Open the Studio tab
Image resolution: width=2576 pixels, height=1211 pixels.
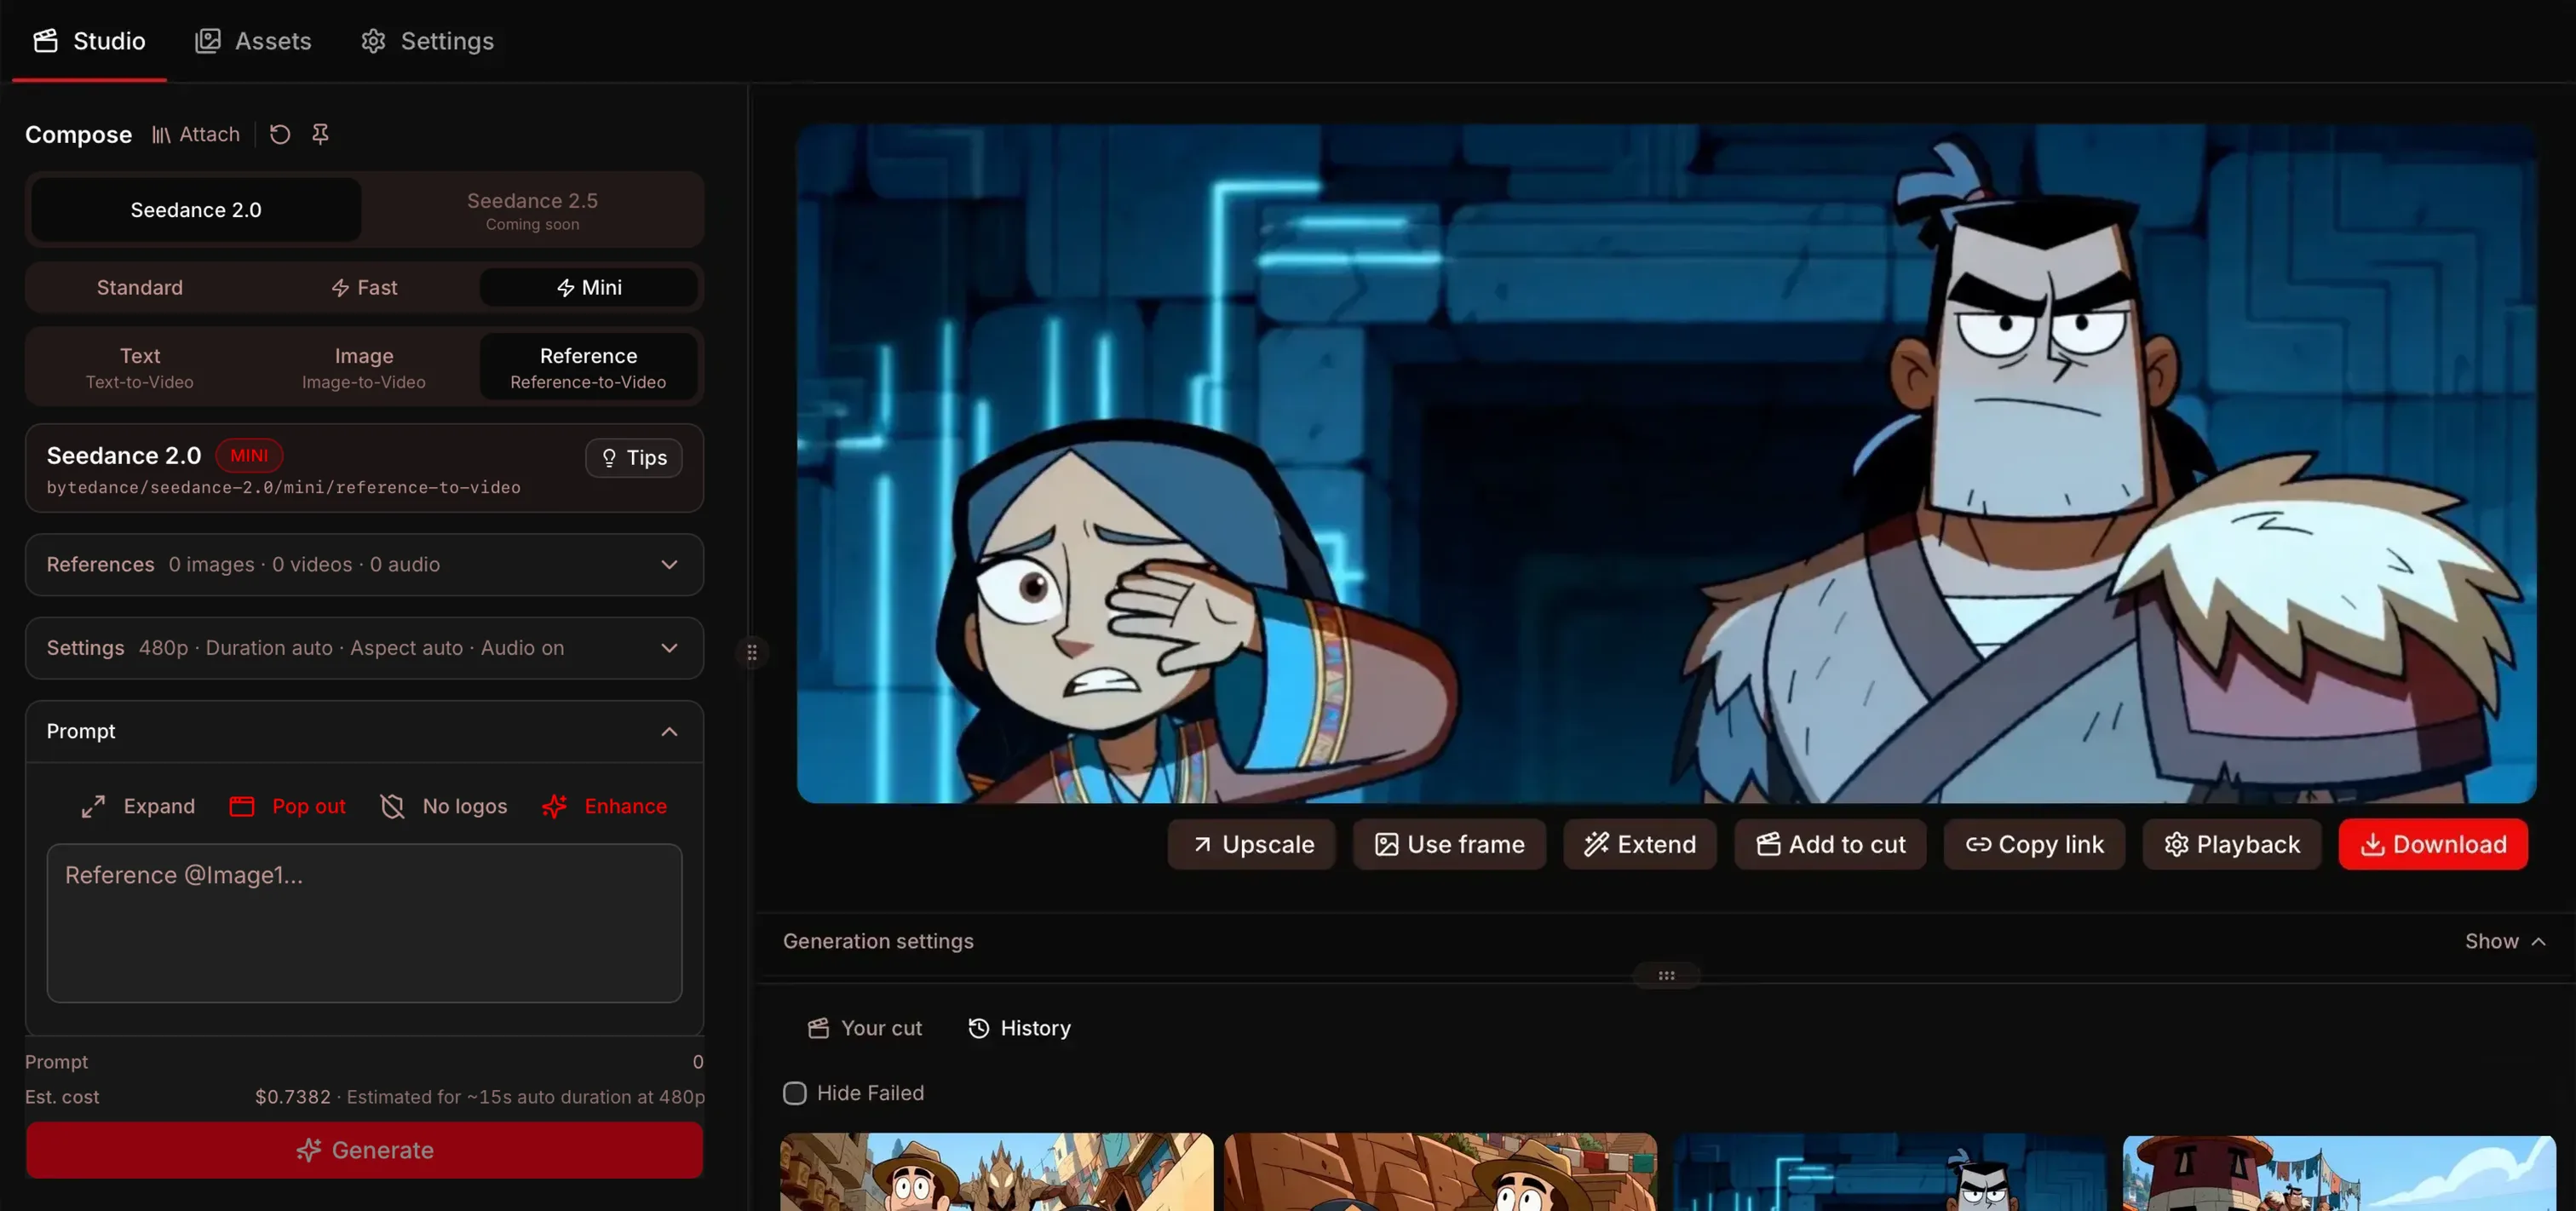point(89,41)
